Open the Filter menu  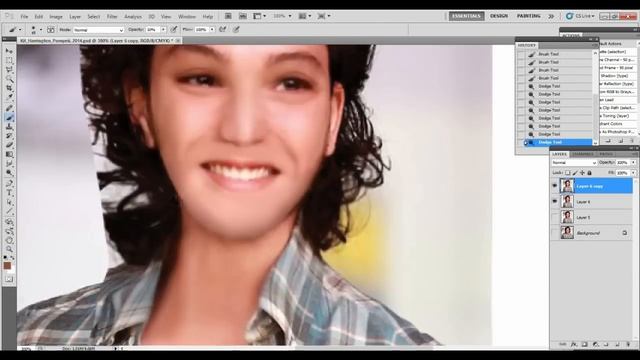pos(112,17)
